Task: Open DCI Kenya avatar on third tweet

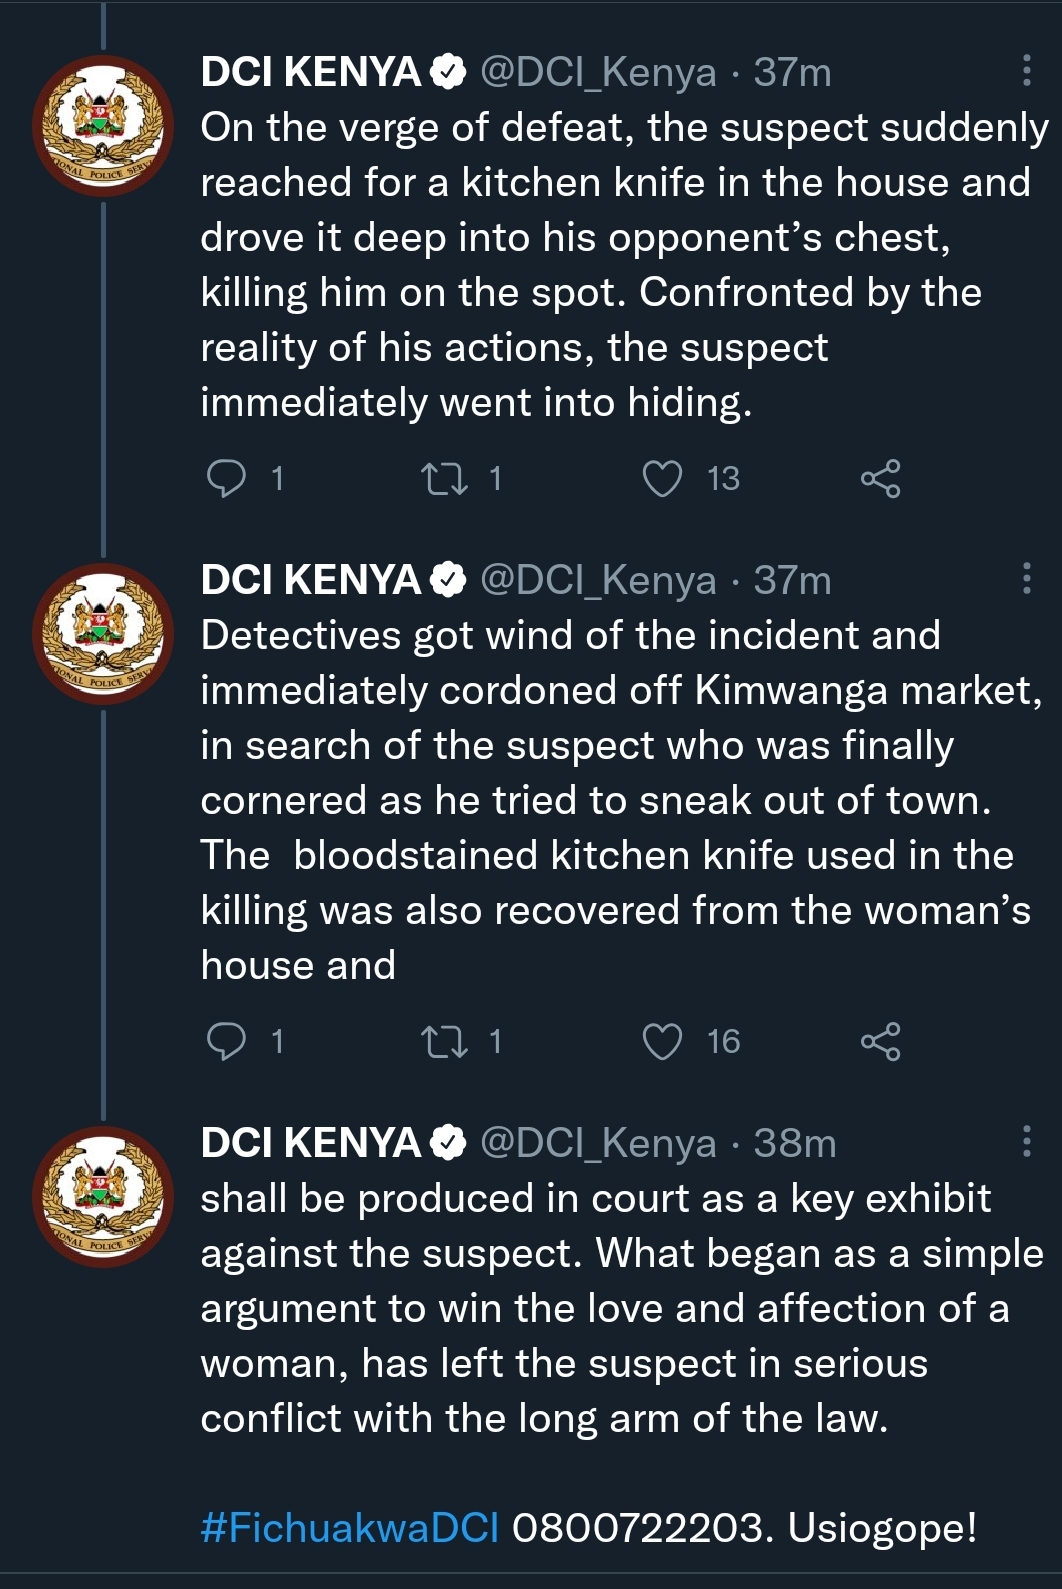Action: (x=102, y=1197)
